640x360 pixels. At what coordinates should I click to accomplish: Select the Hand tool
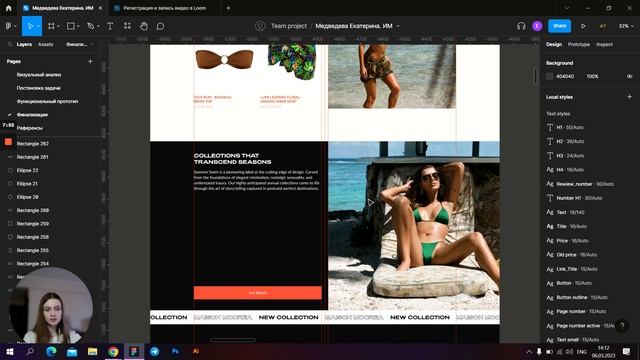pos(144,26)
